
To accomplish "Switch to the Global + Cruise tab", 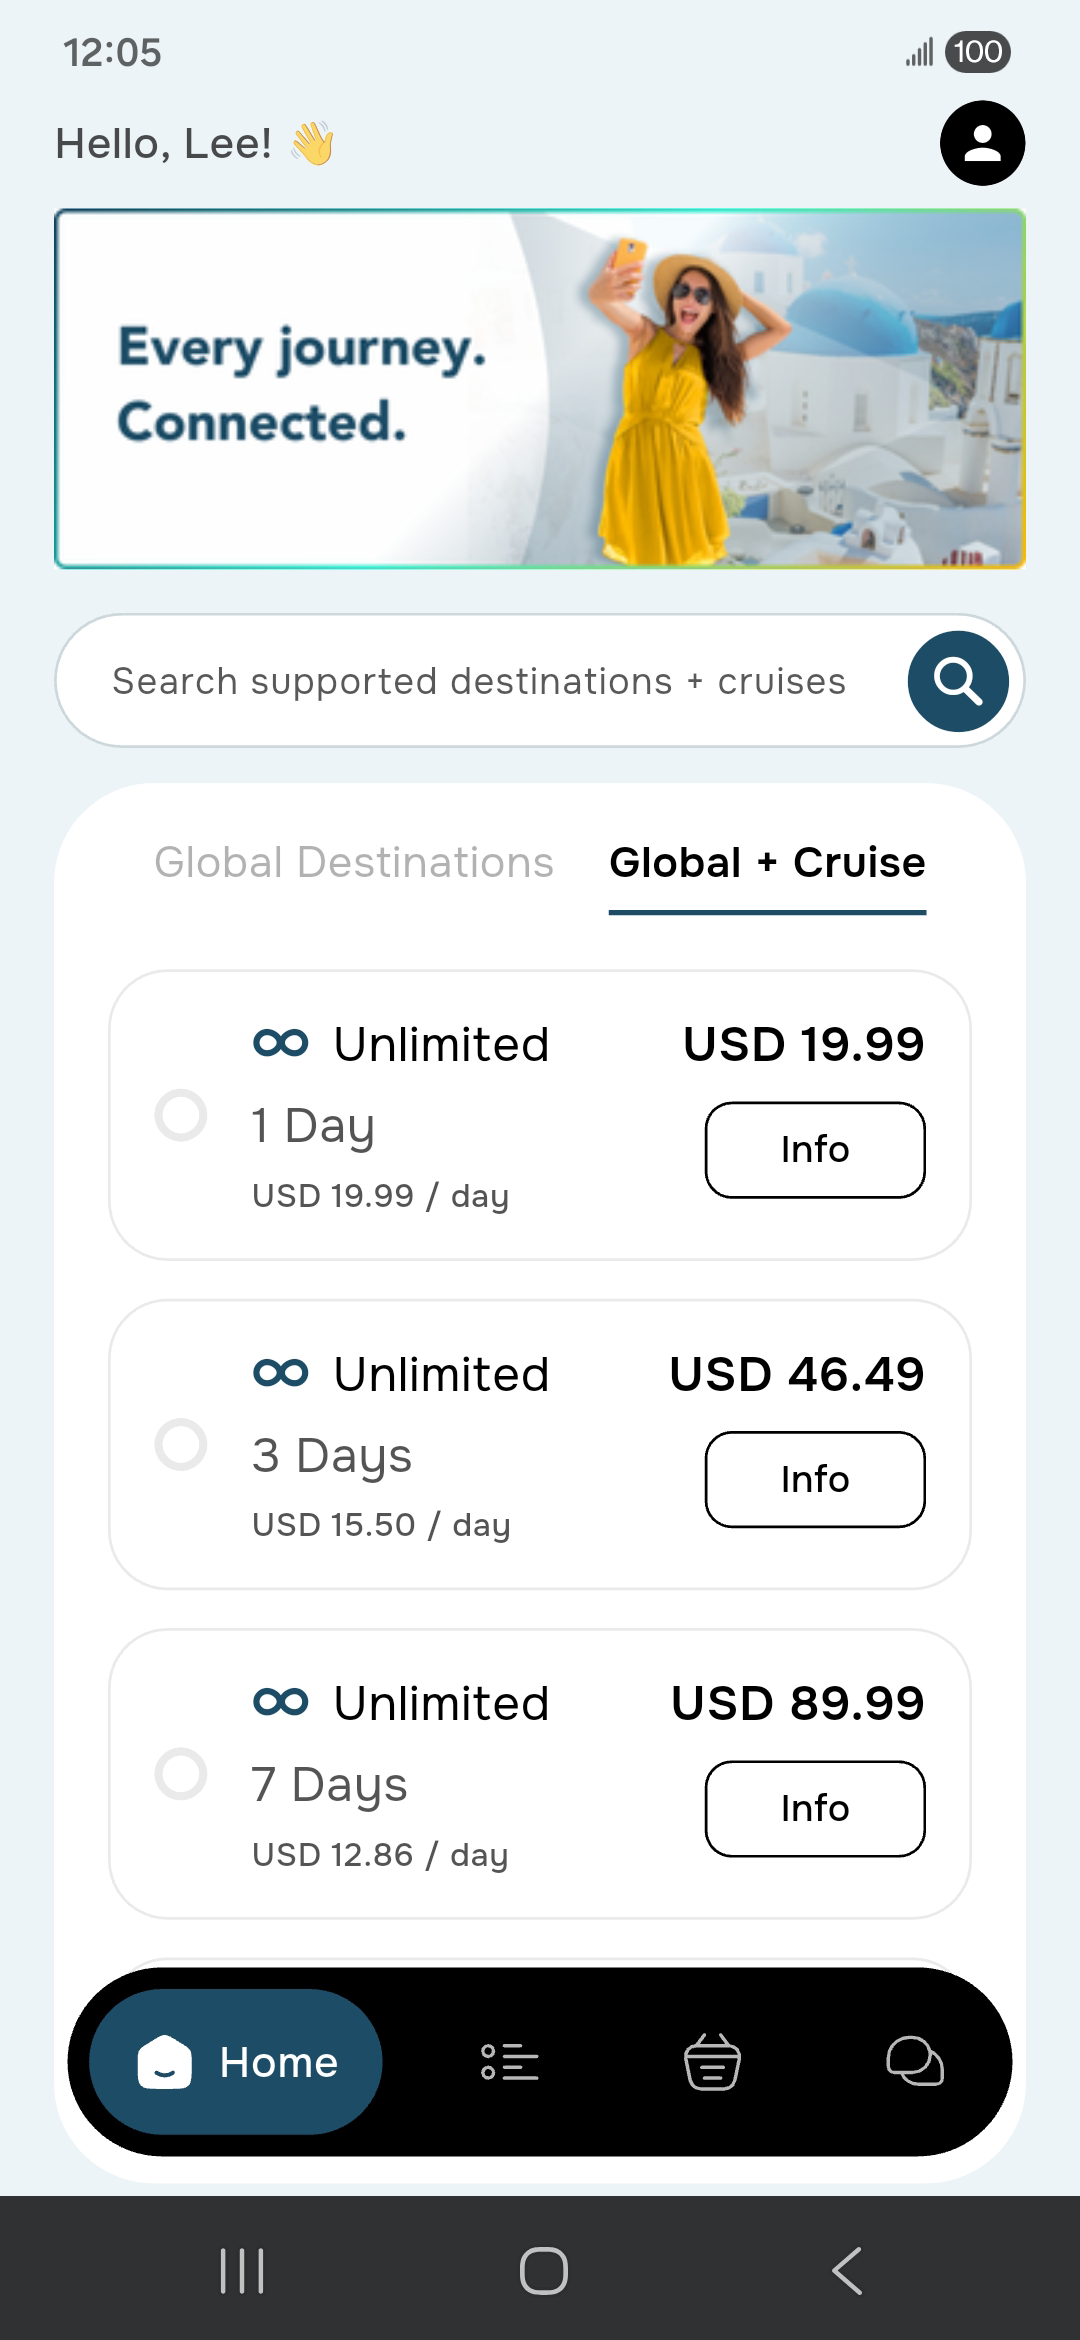I will pyautogui.click(x=768, y=862).
